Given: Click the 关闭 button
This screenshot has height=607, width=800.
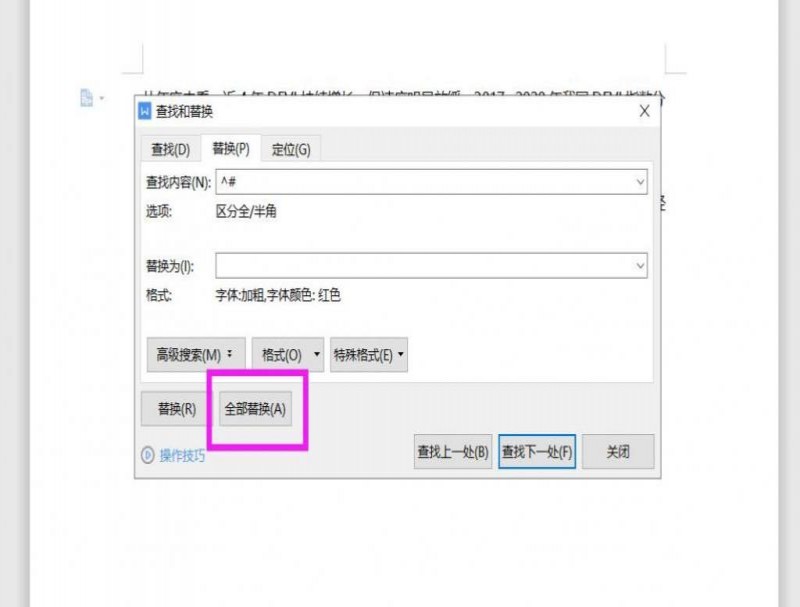Looking at the screenshot, I should (618, 451).
